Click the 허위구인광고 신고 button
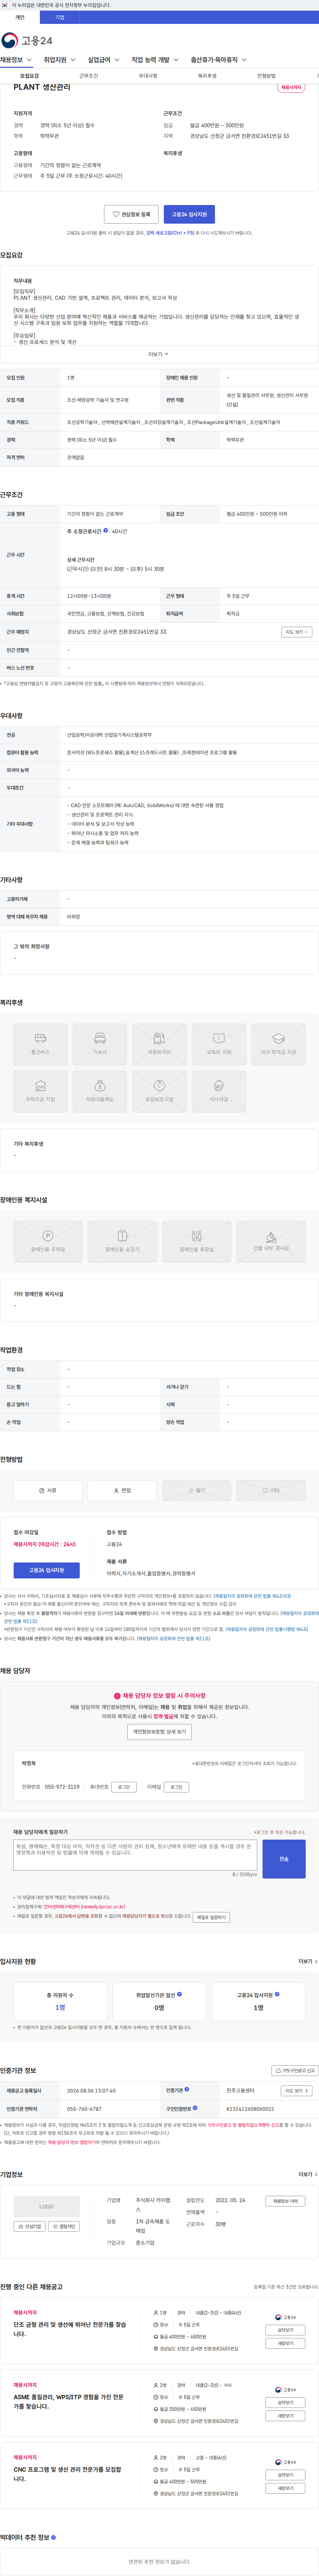 click(295, 2070)
